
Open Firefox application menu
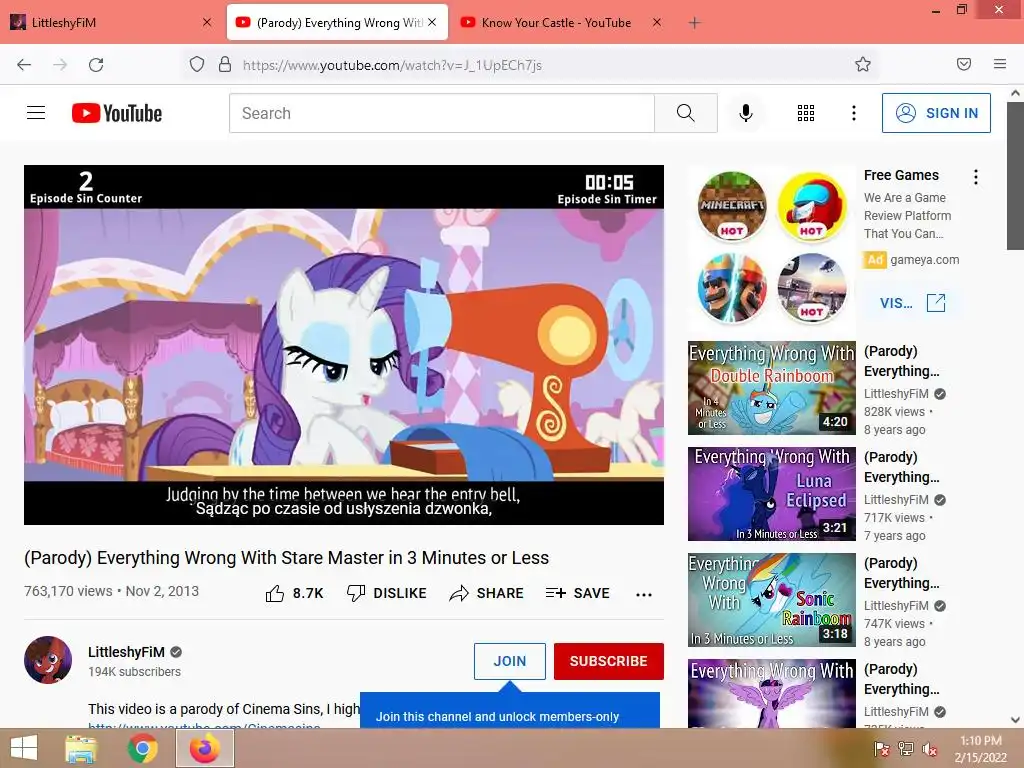(x=1000, y=64)
